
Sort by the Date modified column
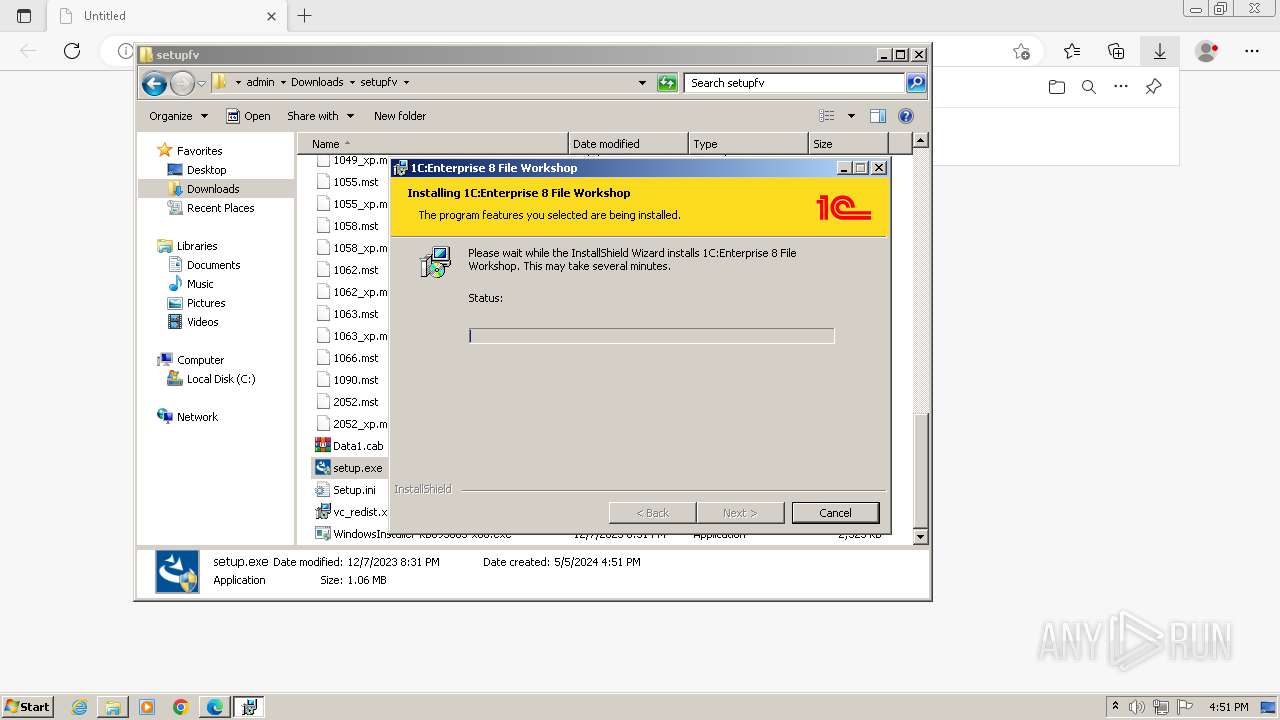pos(628,144)
